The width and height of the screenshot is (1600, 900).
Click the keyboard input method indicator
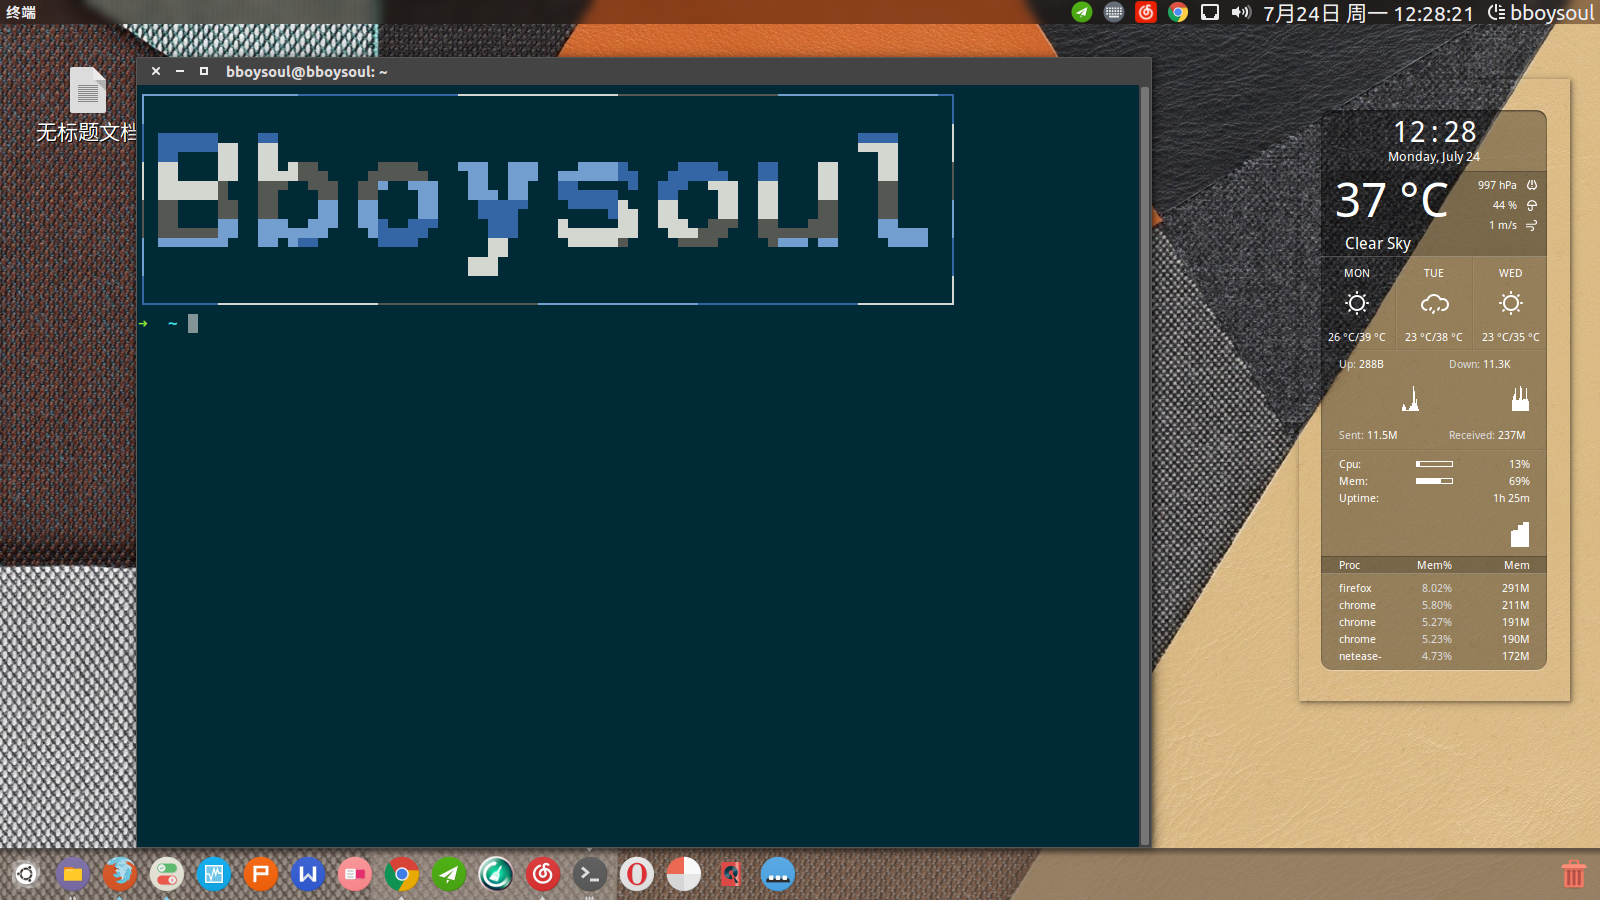[x=1114, y=13]
